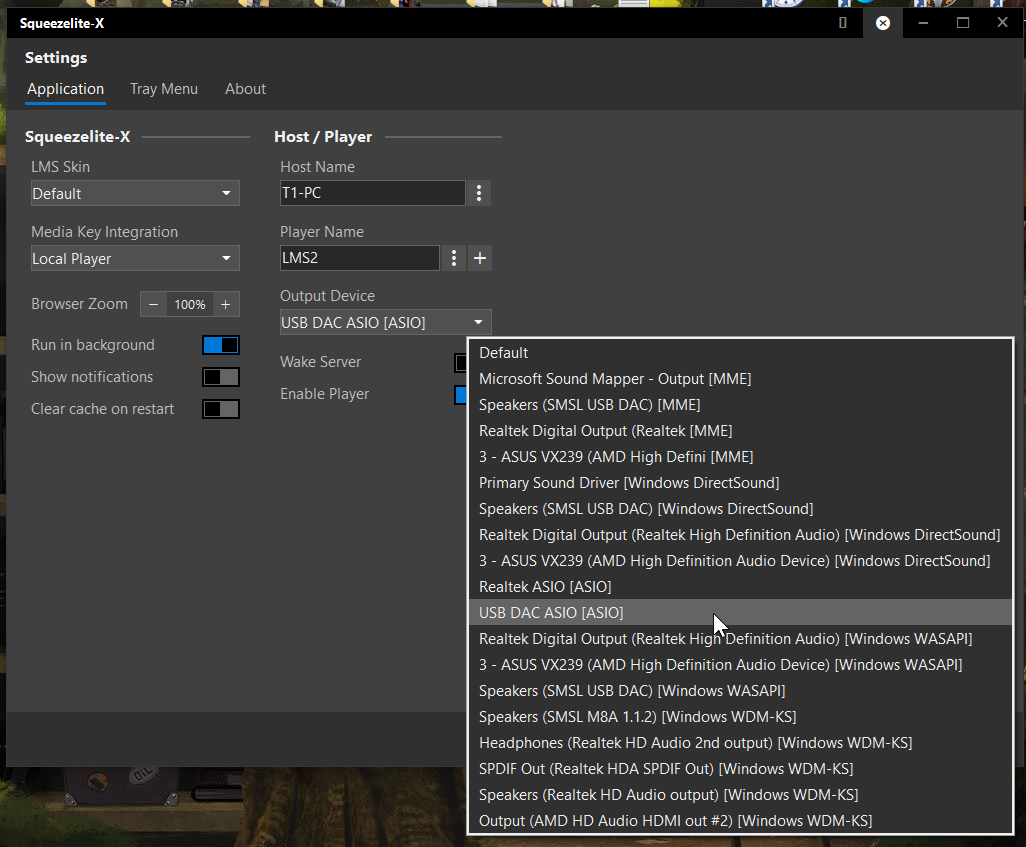This screenshot has width=1026, height=847.
Task: Select Realtek Digital Output (Realtek [MME]
Action: tap(740, 431)
